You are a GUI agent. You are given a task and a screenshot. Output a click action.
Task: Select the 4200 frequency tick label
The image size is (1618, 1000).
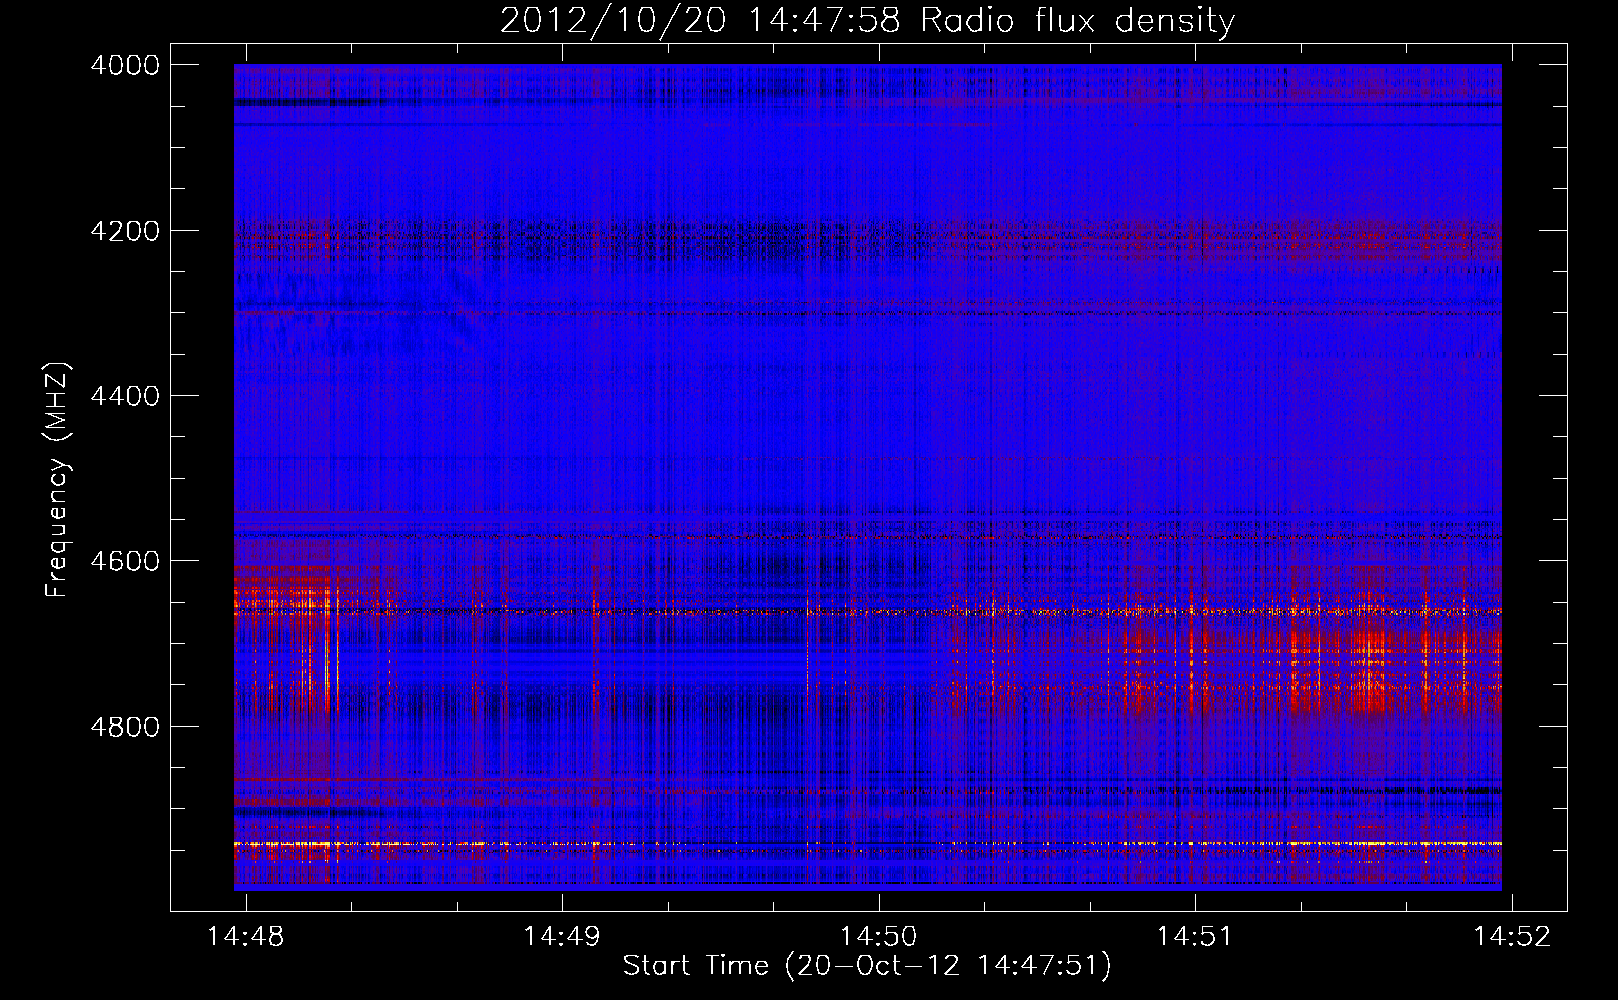tap(125, 231)
